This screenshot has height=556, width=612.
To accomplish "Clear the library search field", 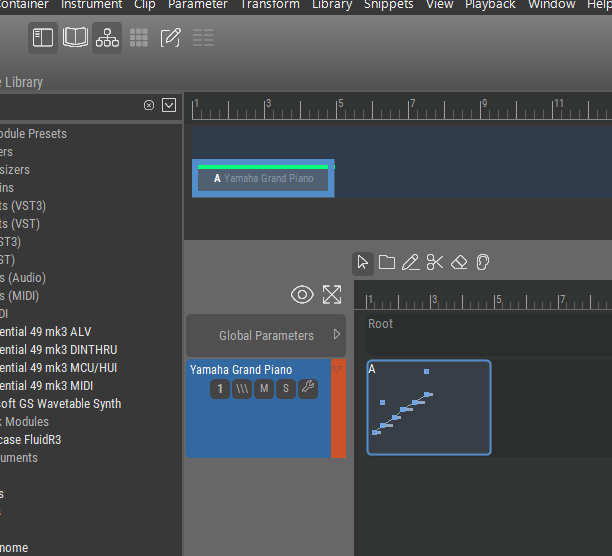I will [x=149, y=105].
